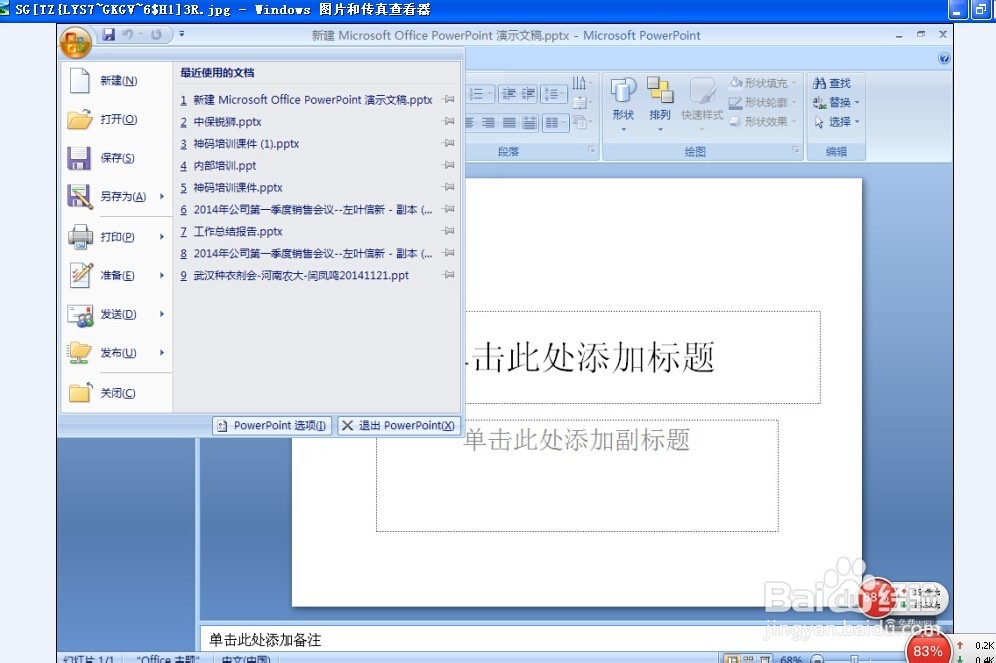The height and width of the screenshot is (663, 996).
Task: Click the 替换 replace icon
Action: point(819,102)
